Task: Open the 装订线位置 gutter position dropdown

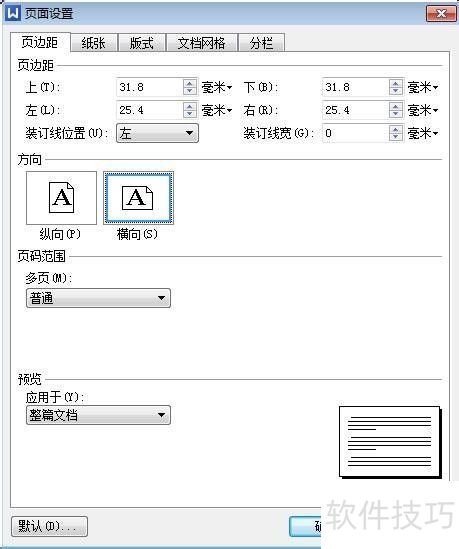Action: click(157, 133)
